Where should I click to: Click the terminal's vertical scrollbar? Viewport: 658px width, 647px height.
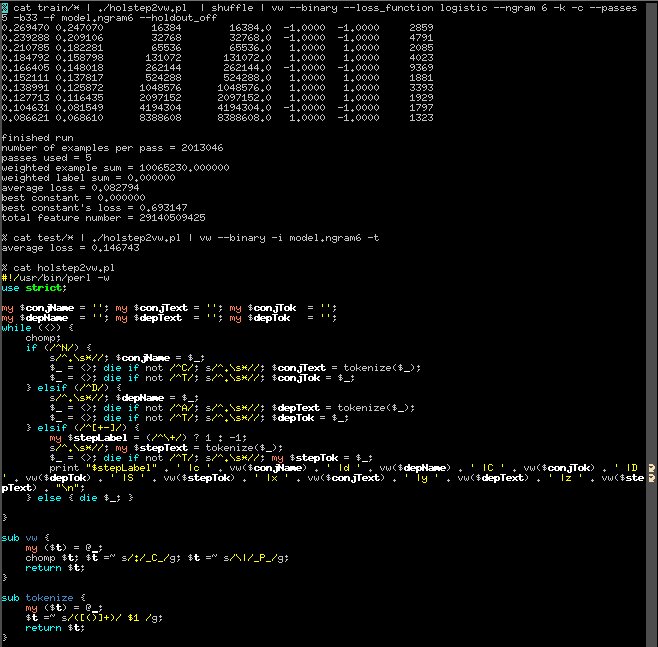(652, 324)
